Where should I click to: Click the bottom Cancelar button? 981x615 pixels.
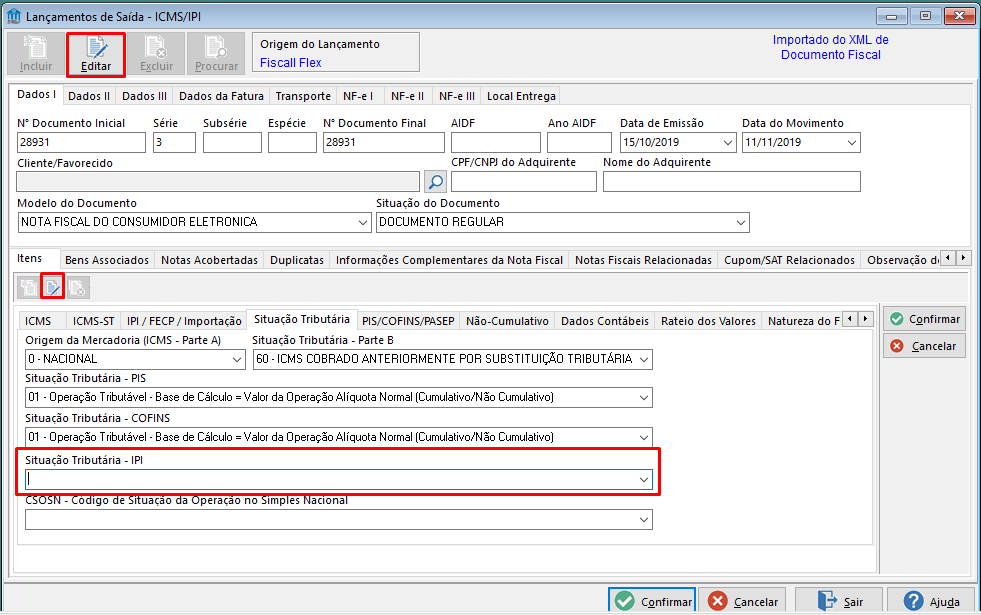click(743, 601)
